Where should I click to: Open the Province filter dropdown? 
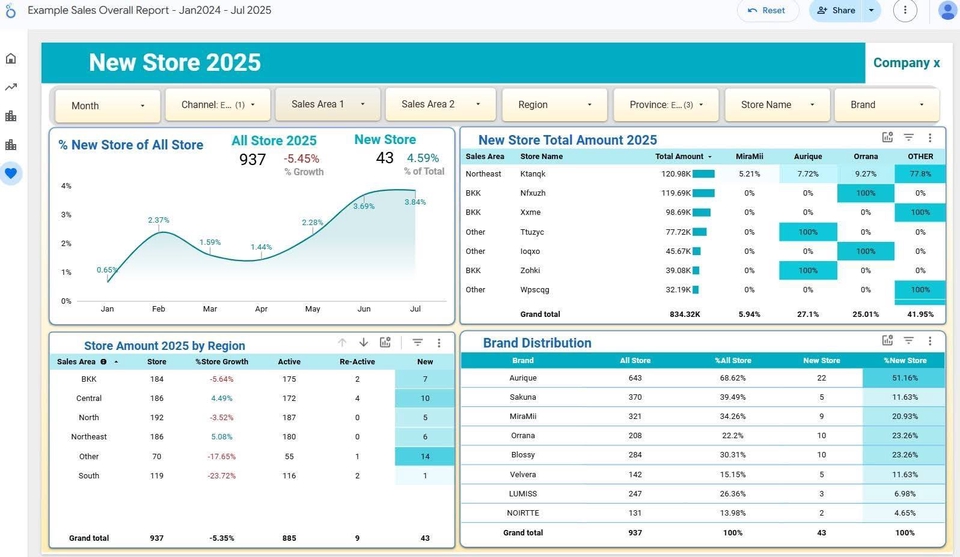(x=666, y=105)
